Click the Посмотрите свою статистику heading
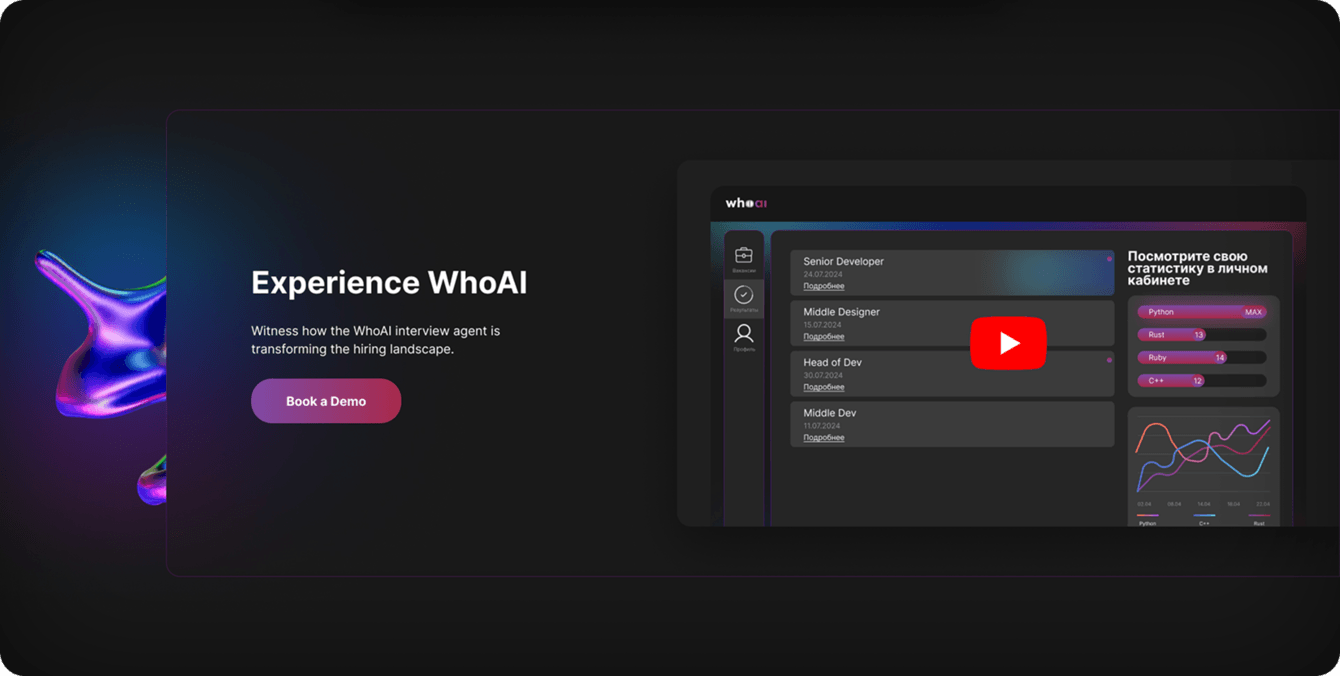This screenshot has width=1340, height=676. coord(1198,268)
